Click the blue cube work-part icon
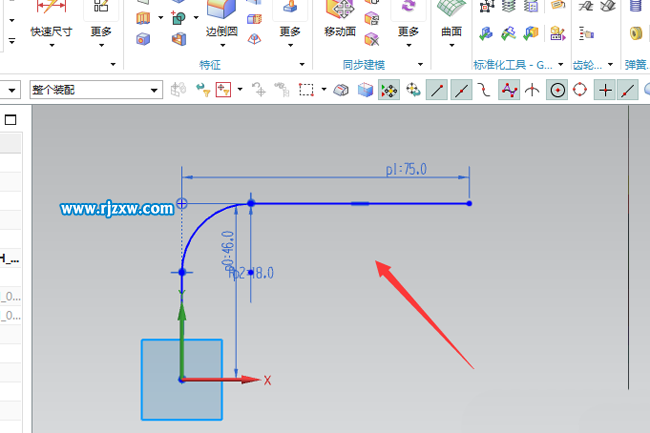This screenshot has width=650, height=433. [365, 90]
